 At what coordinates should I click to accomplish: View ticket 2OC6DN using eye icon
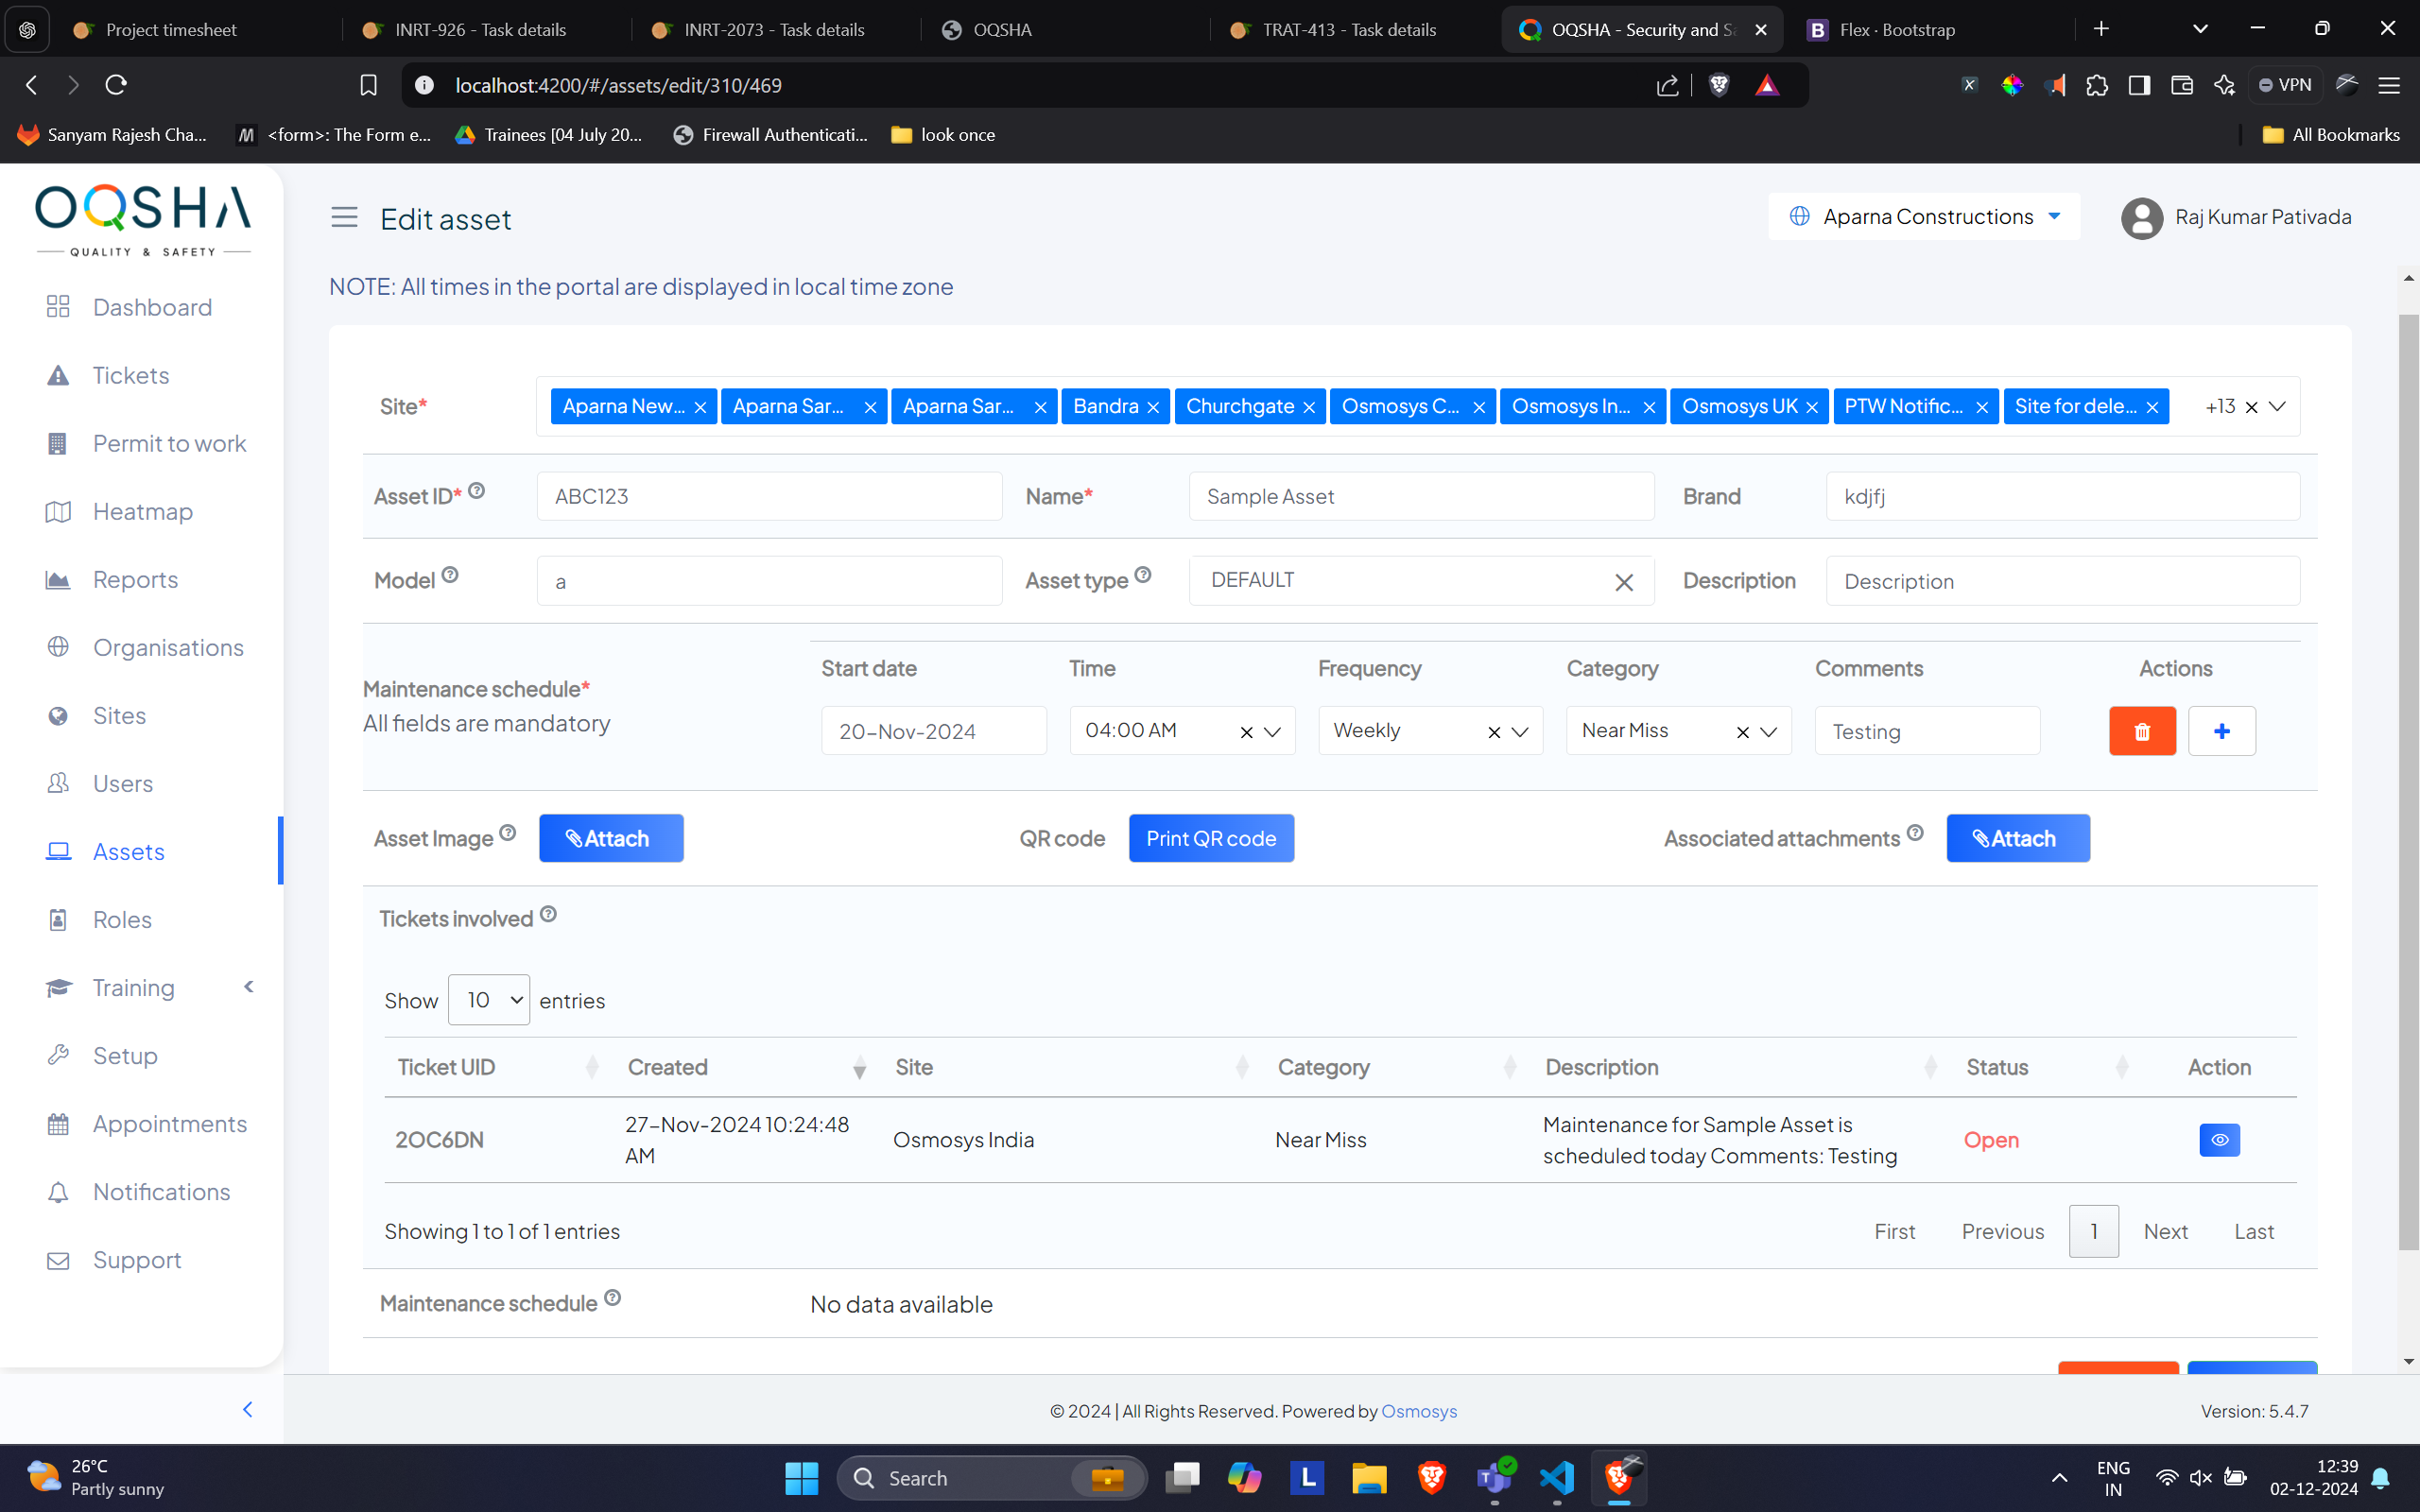click(x=2219, y=1140)
